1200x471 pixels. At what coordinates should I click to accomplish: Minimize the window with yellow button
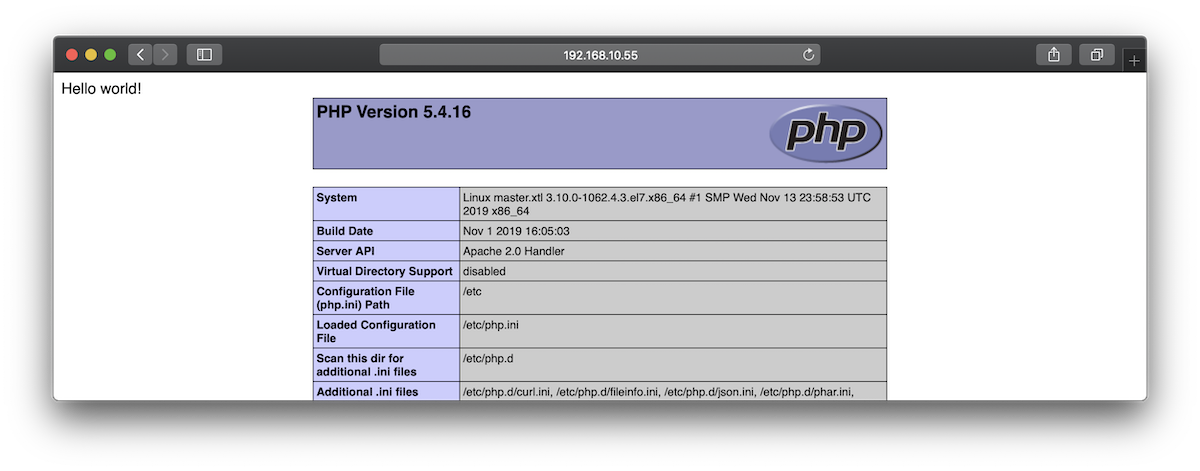pyautogui.click(x=91, y=55)
